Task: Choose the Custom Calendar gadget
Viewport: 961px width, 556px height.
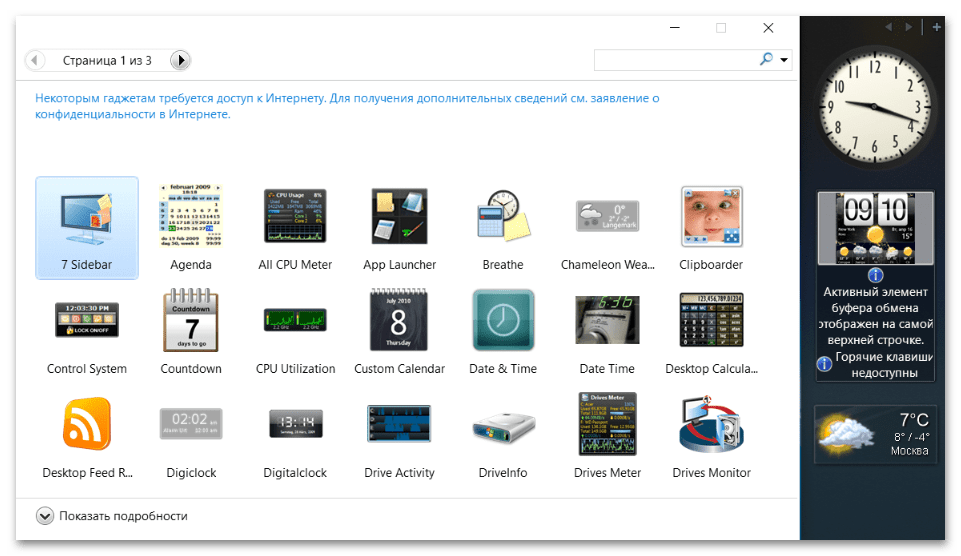Action: coord(399,332)
